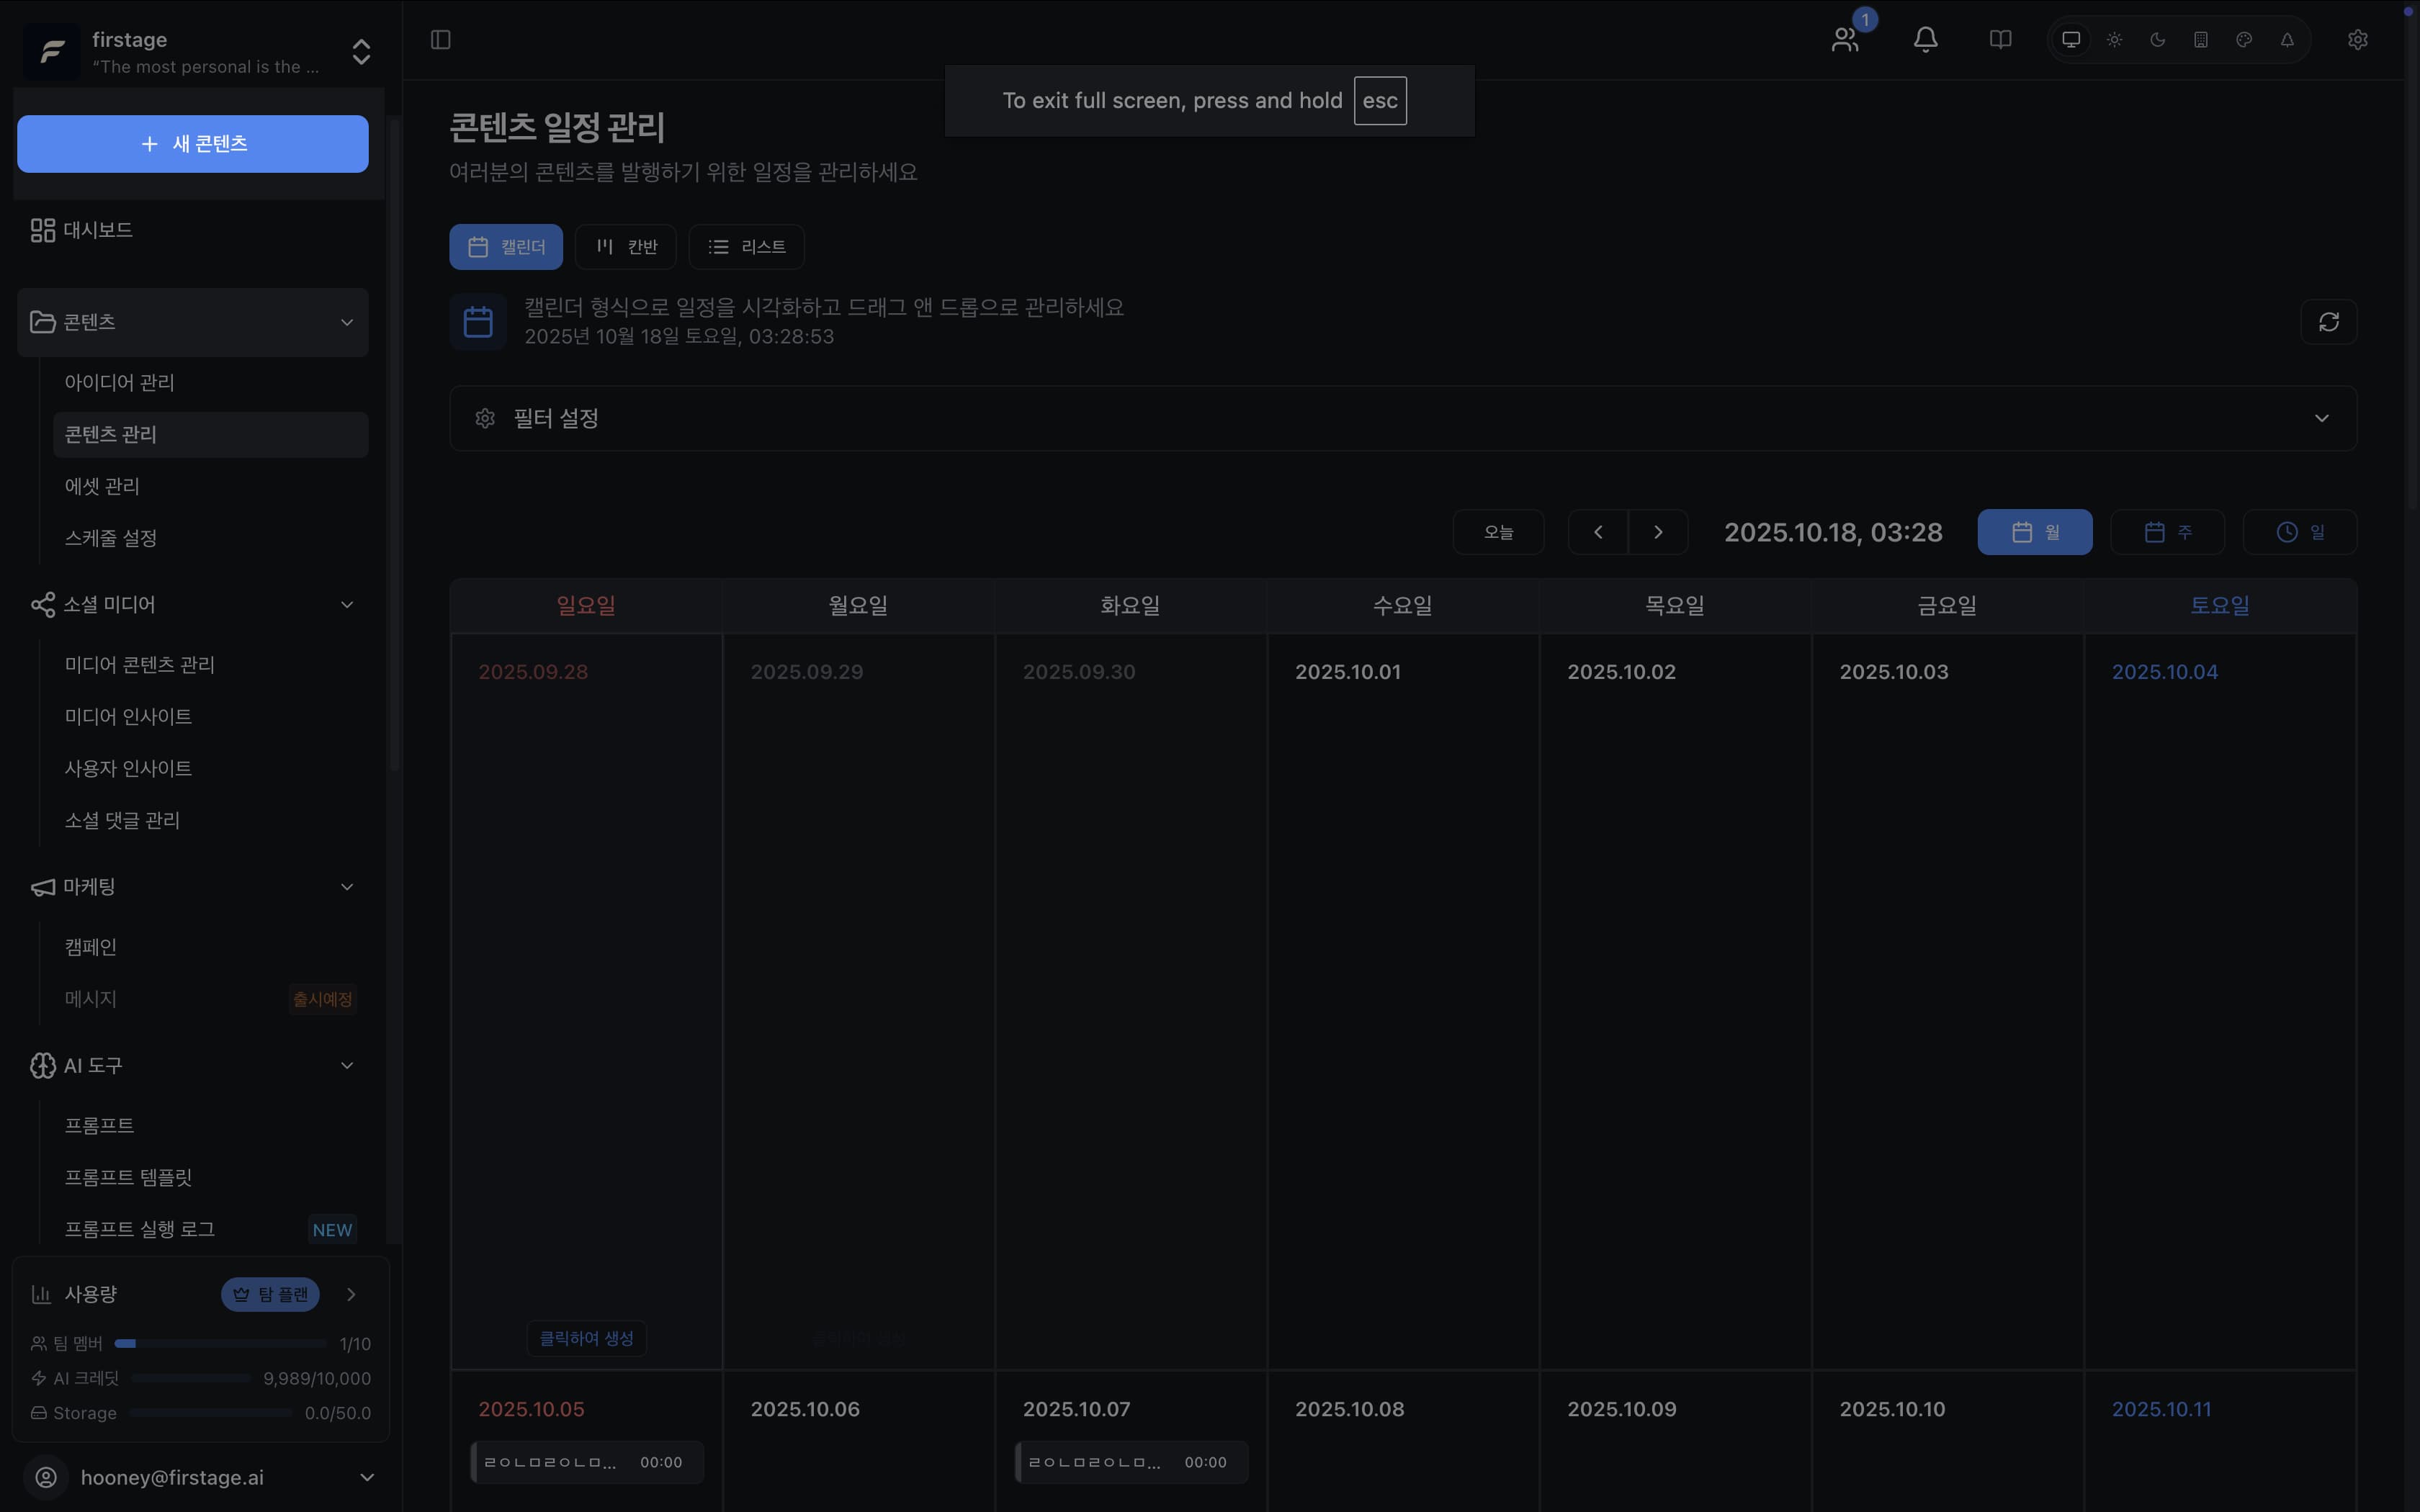Open the 2025.10.07 scheduled content item
The height and width of the screenshot is (1512, 2420).
(x=1130, y=1462)
